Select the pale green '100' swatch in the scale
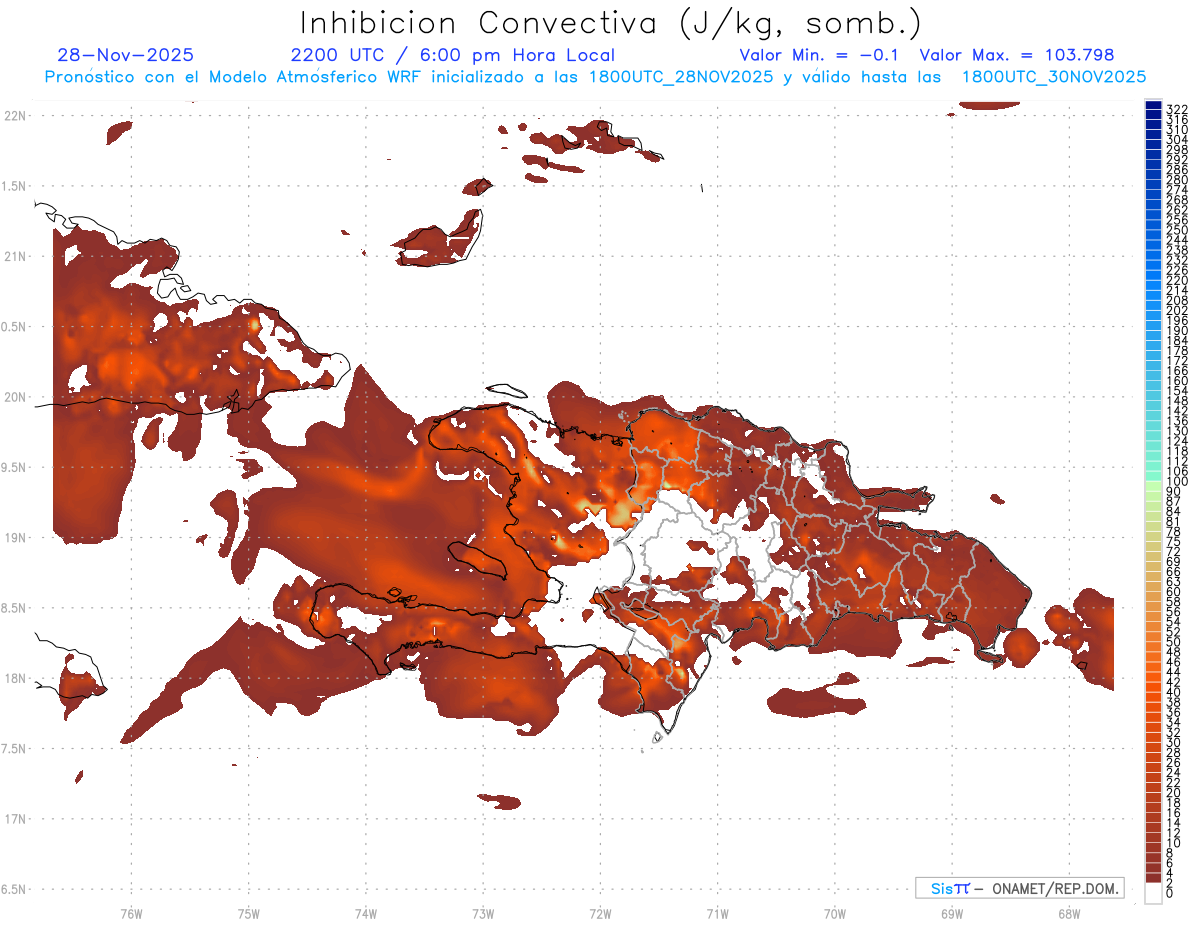1200x927 pixels. pyautogui.click(x=1153, y=484)
